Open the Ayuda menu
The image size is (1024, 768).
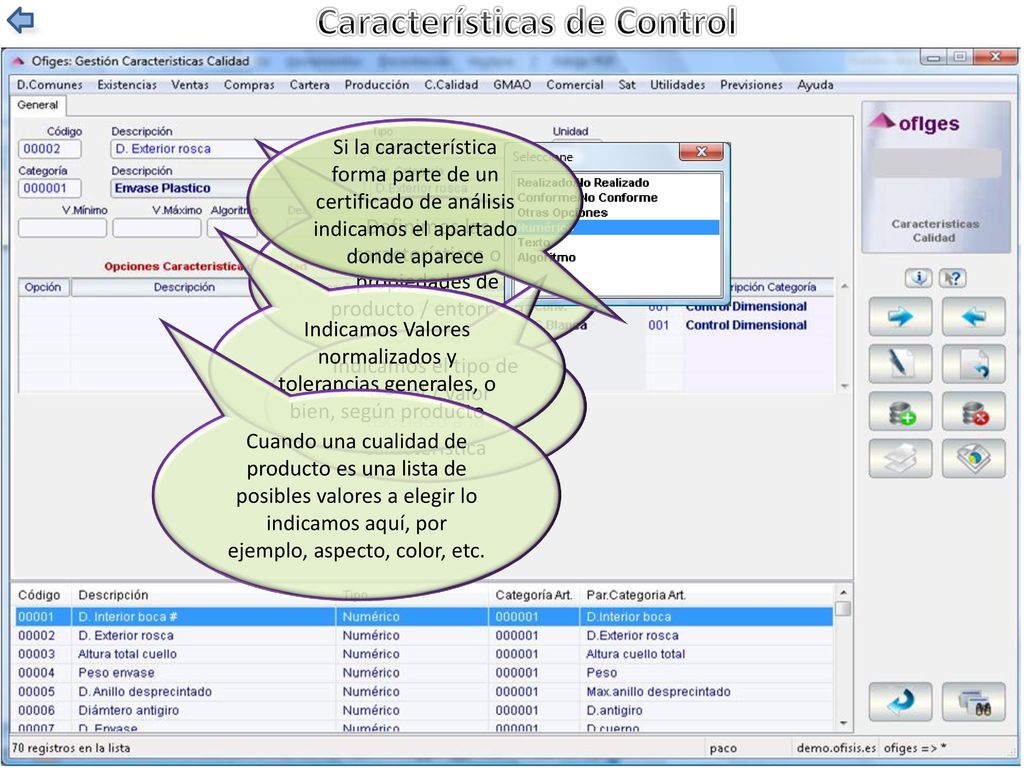click(815, 85)
